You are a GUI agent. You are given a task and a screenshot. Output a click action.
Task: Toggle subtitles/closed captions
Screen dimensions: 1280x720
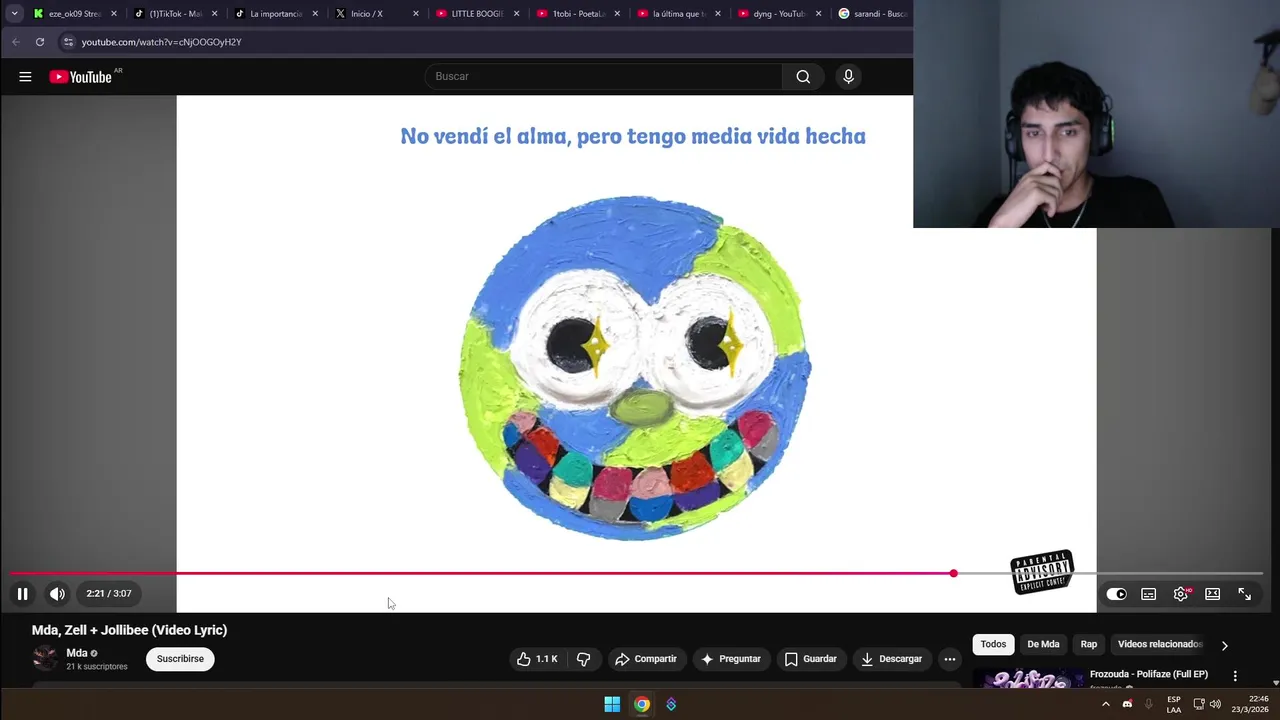1149,594
